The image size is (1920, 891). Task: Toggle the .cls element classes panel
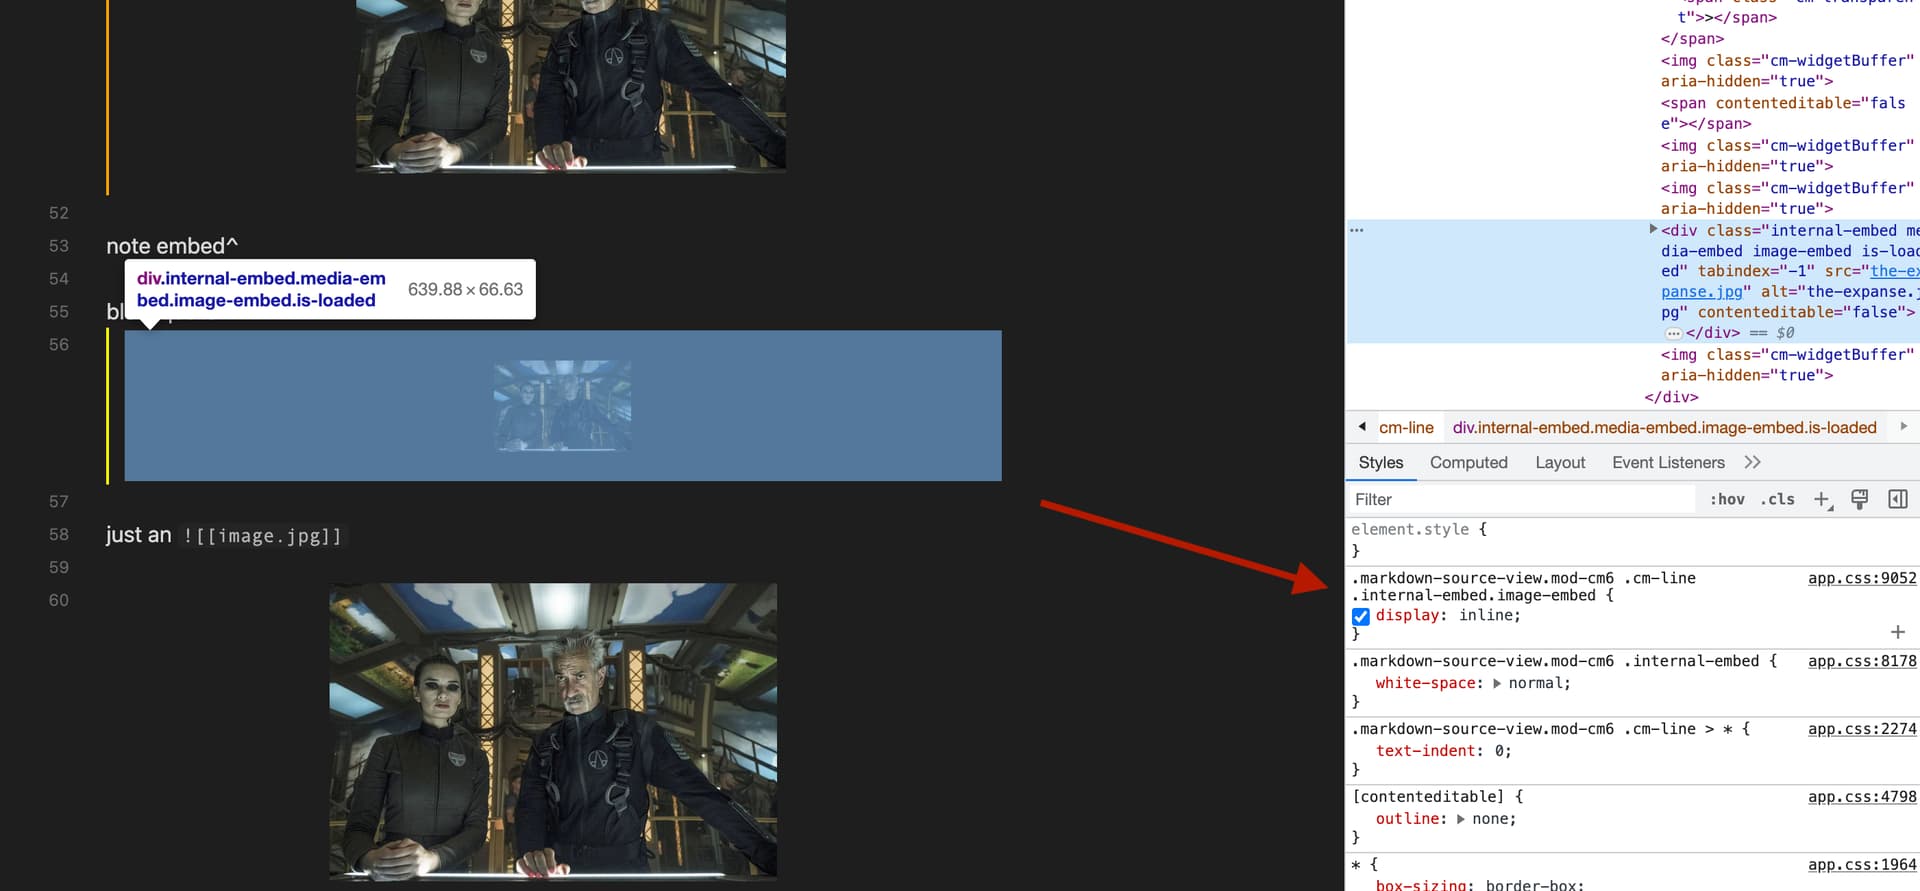(x=1778, y=499)
